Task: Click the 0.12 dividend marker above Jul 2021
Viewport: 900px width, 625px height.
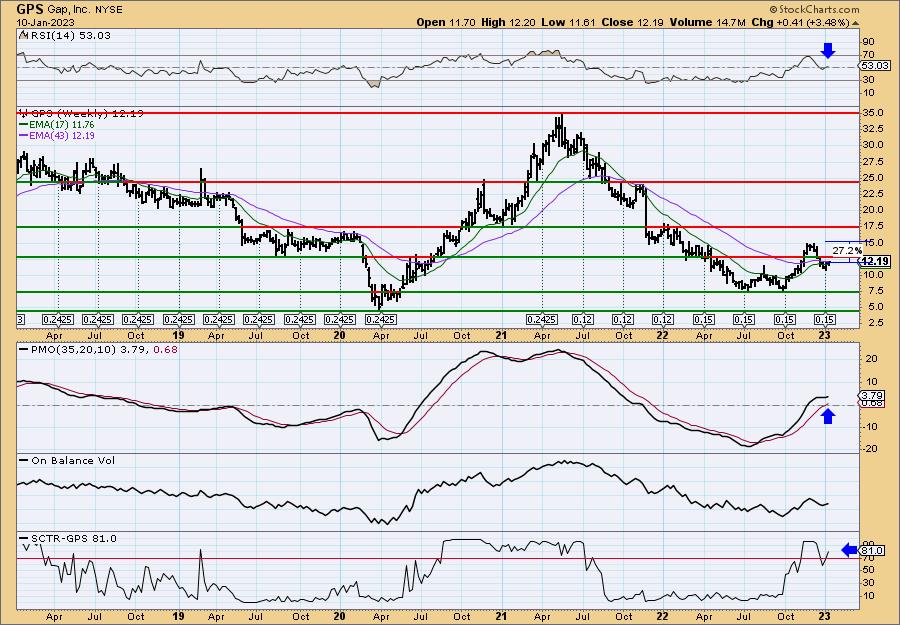Action: pyautogui.click(x=583, y=320)
